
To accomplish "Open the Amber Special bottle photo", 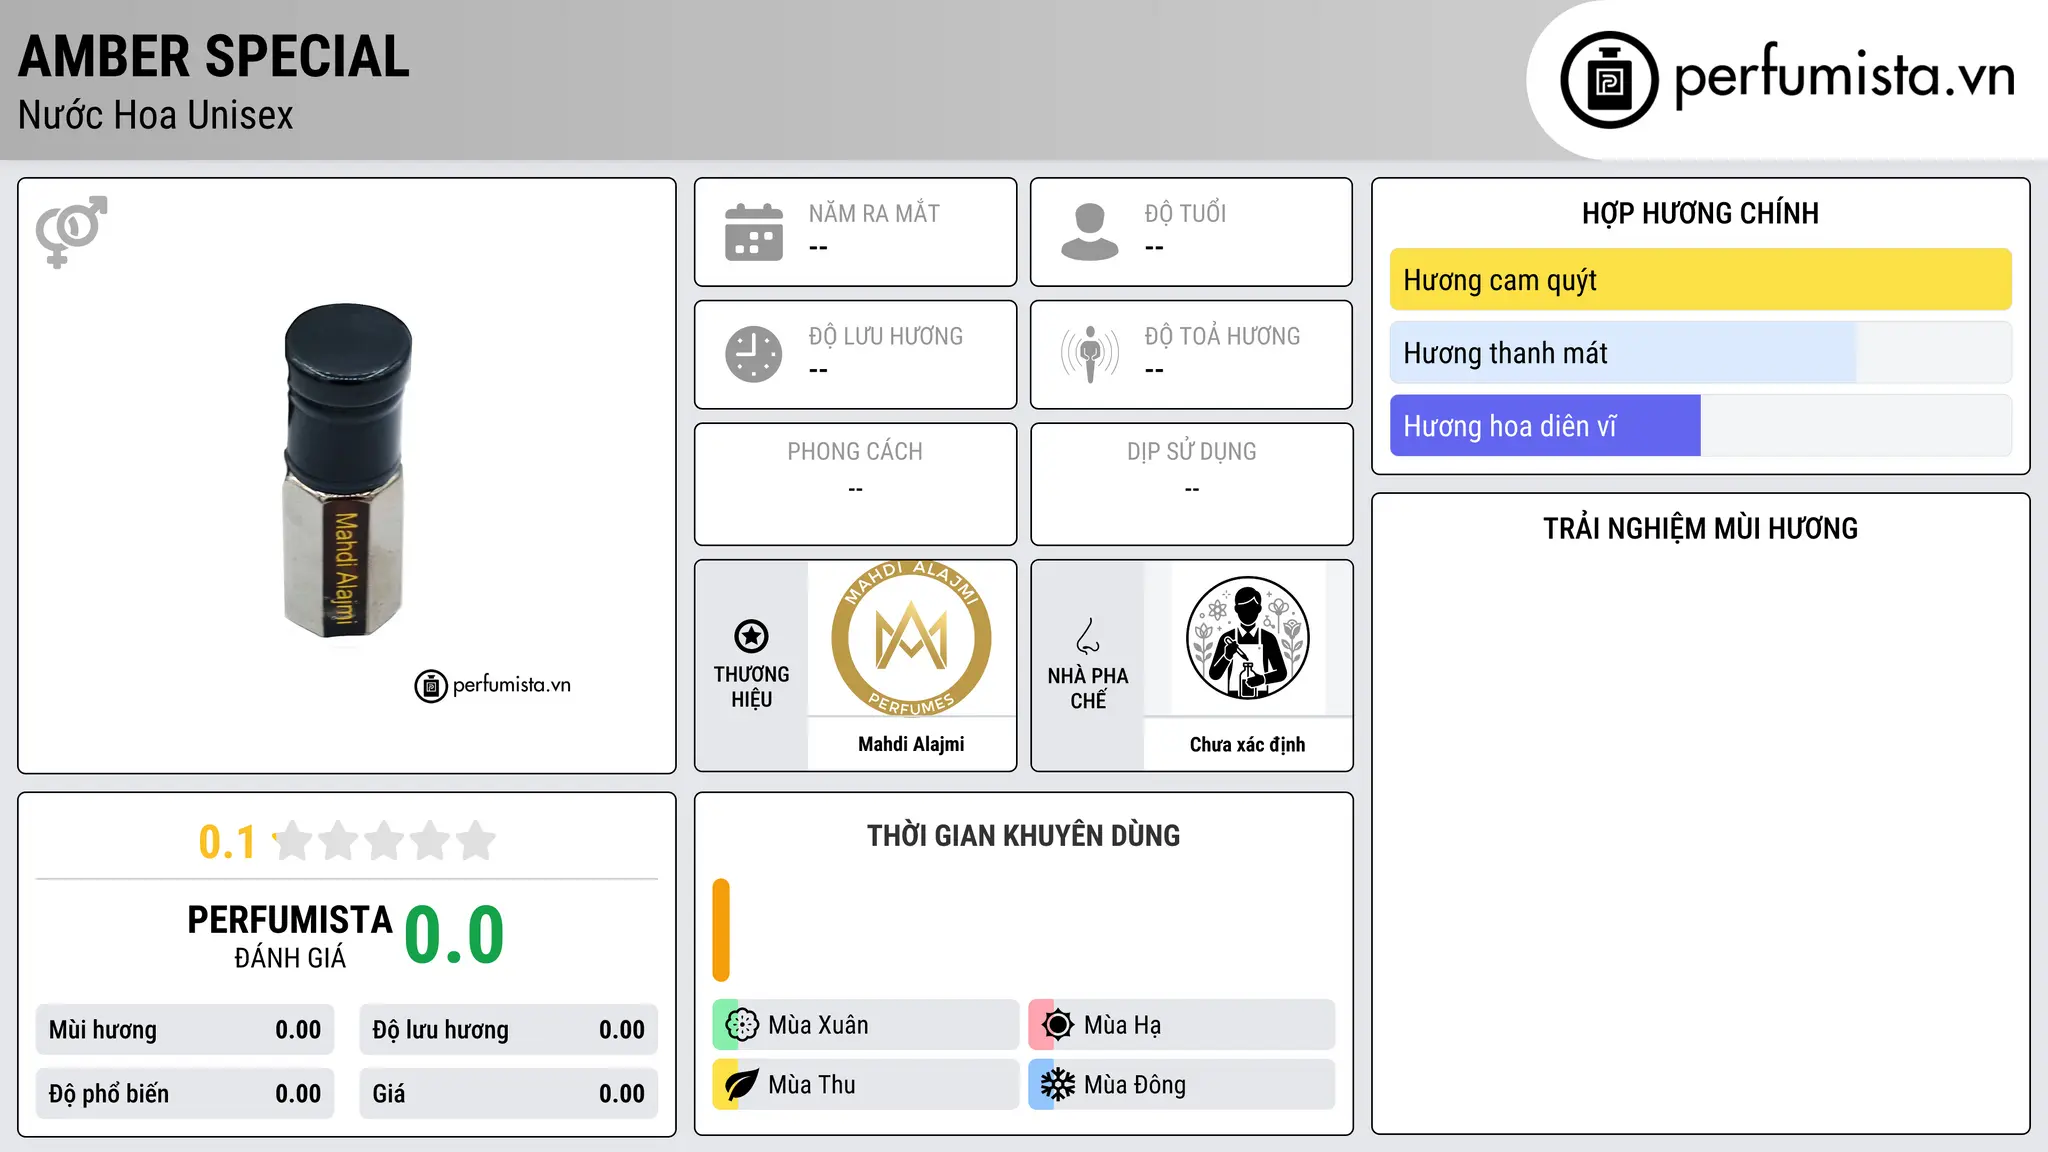I will (x=348, y=470).
